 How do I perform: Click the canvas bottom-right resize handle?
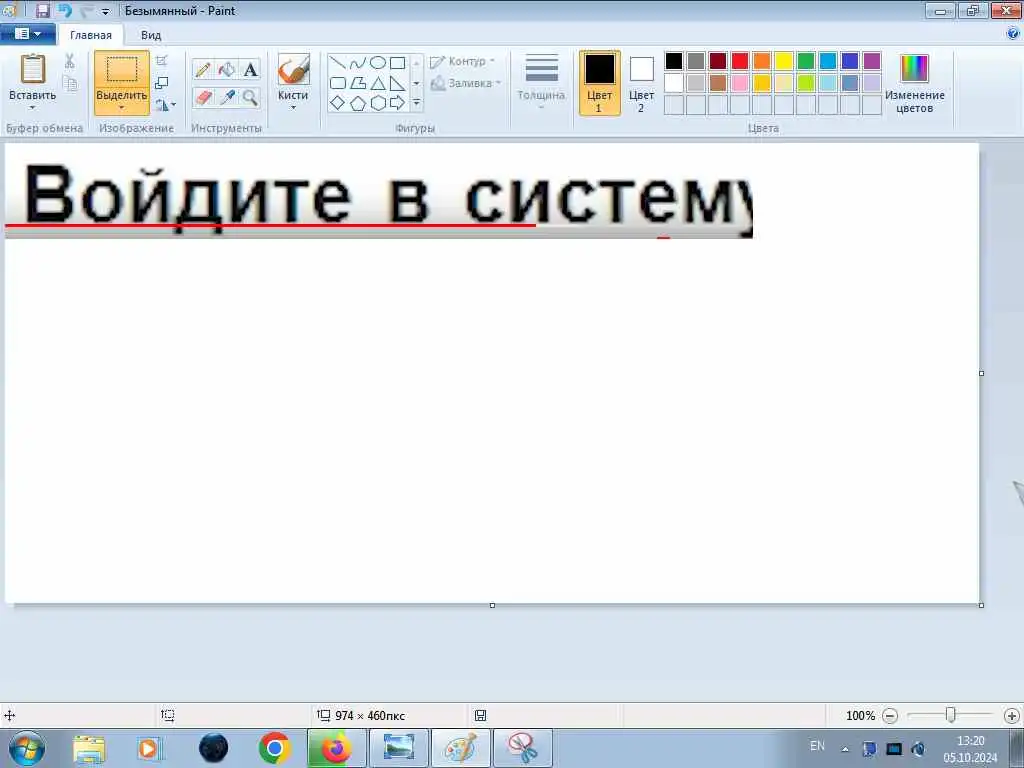982,605
